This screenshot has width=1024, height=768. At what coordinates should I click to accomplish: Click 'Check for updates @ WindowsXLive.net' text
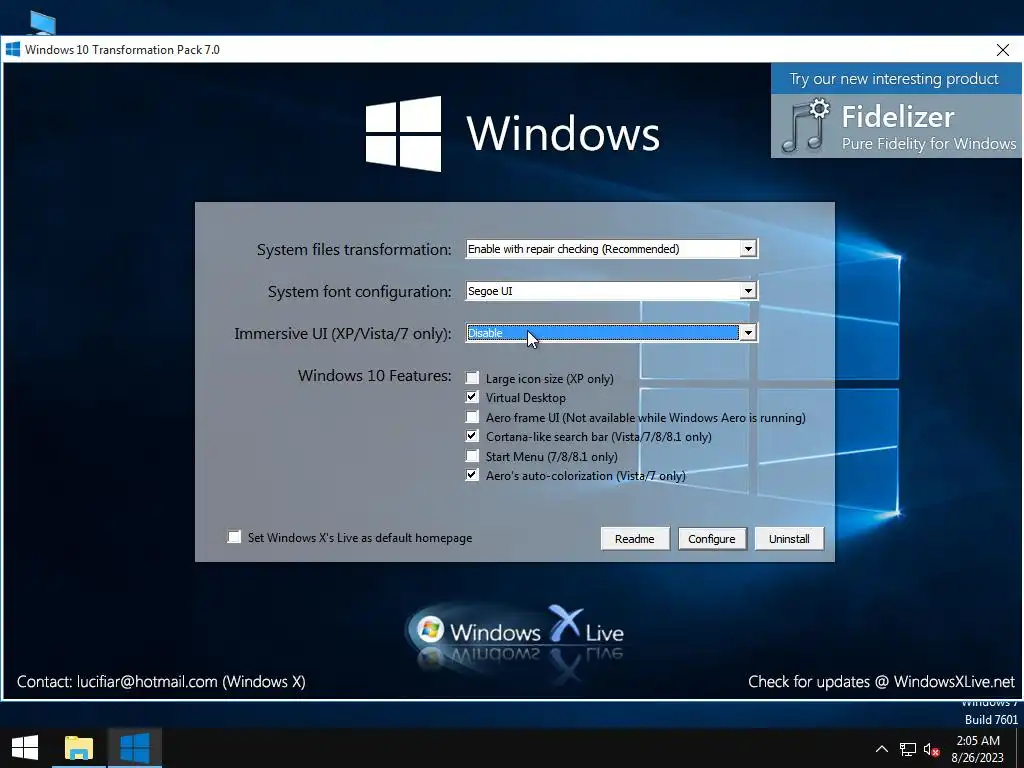click(882, 682)
